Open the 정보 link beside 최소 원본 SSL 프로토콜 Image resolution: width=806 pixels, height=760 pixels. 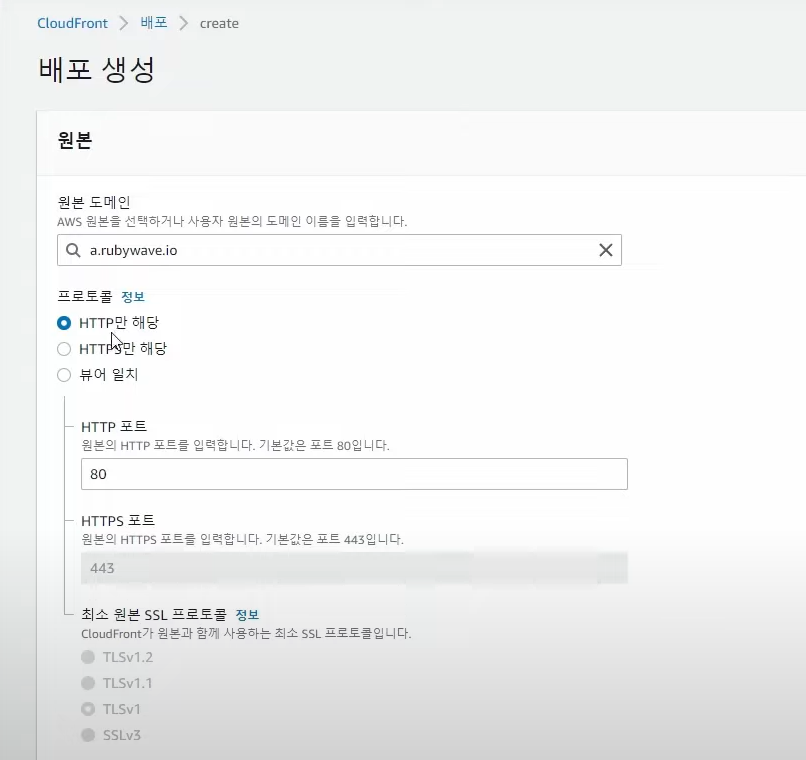(247, 615)
